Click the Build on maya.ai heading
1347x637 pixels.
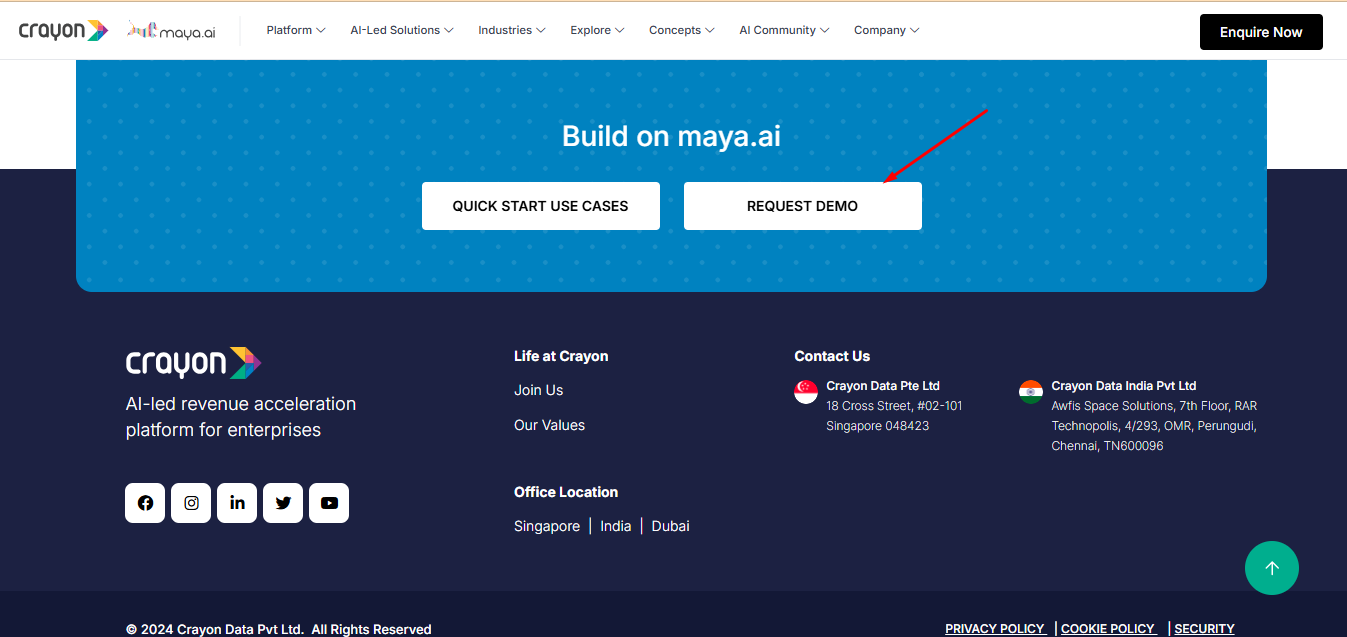(672, 136)
